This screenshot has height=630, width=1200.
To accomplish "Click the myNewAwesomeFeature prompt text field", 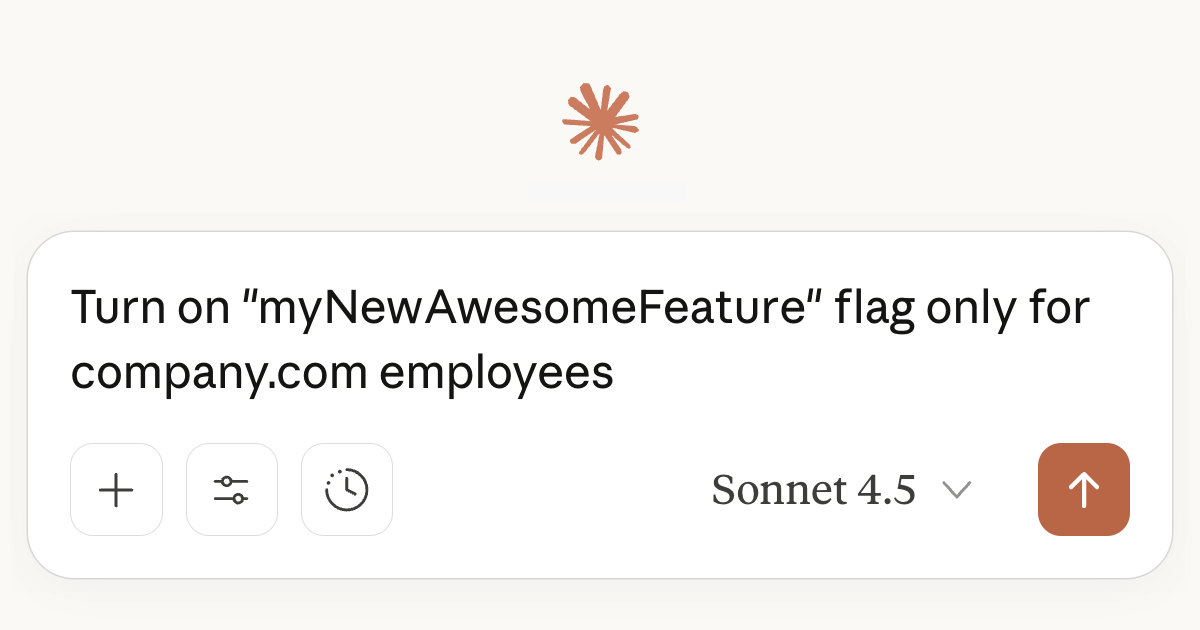I will click(580, 338).
